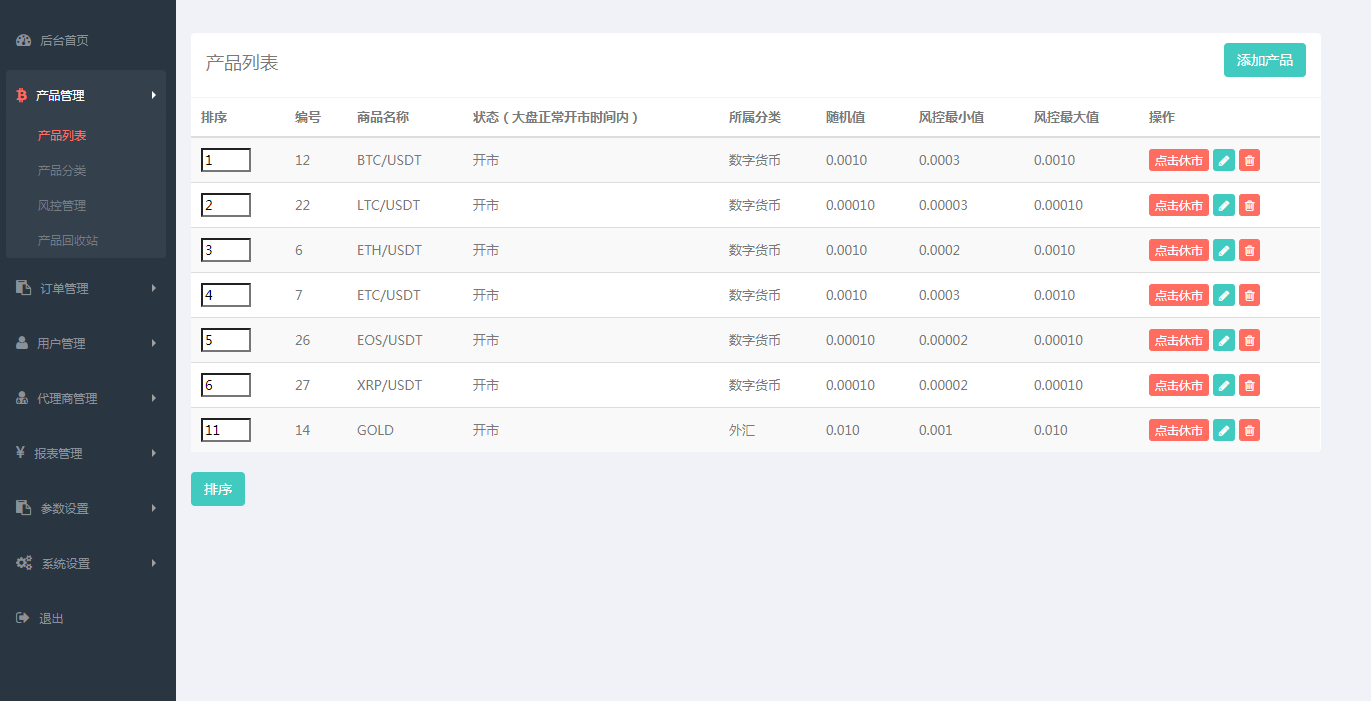Viewport: 1371px width, 701px height.
Task: Click the 商品名称 column header
Action: point(383,117)
